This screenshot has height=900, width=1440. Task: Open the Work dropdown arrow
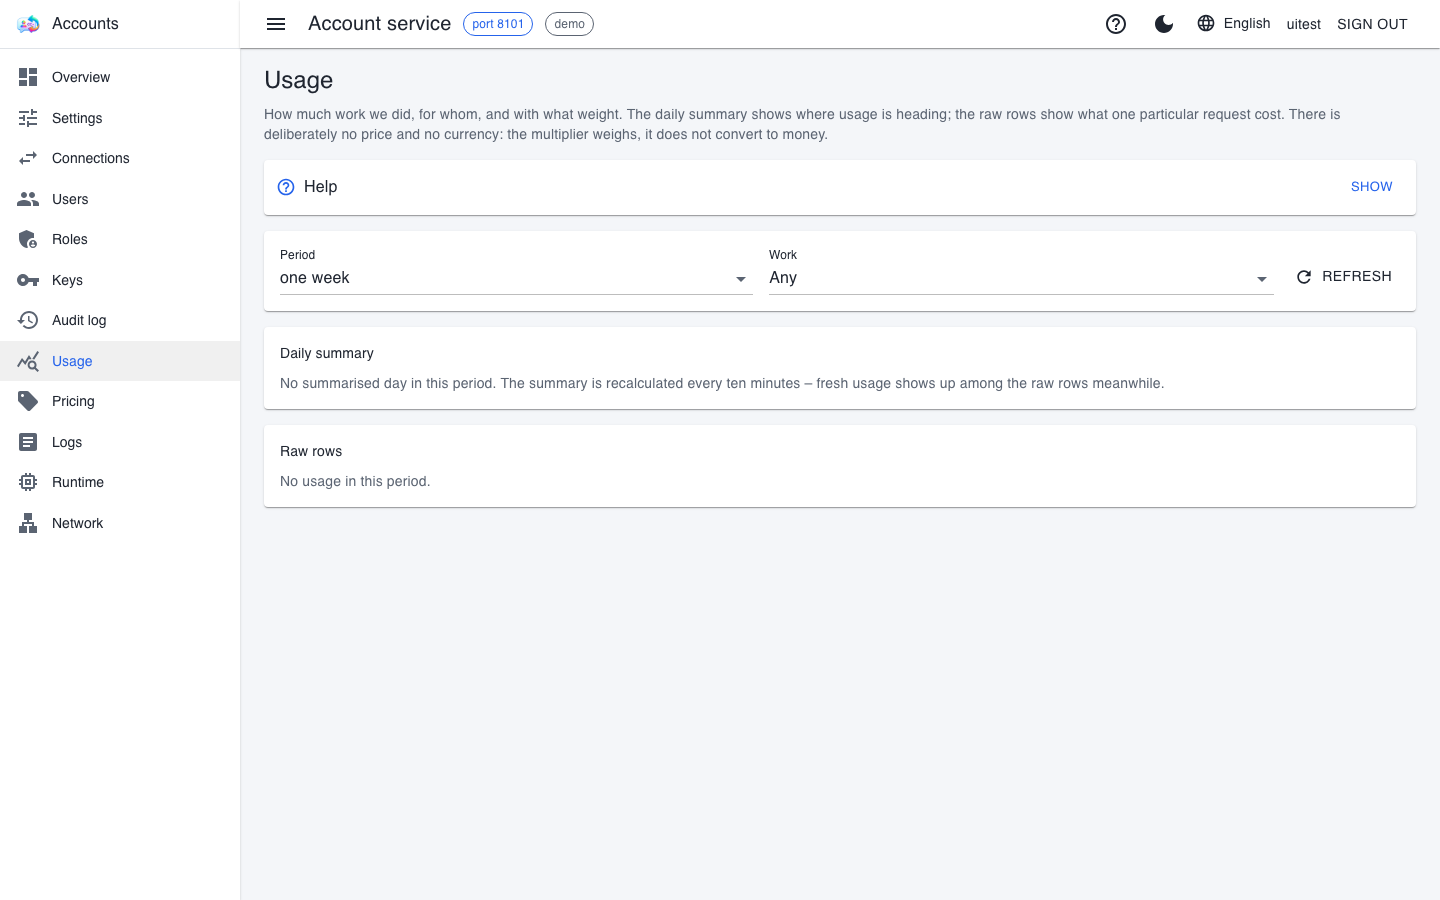pyautogui.click(x=1262, y=279)
